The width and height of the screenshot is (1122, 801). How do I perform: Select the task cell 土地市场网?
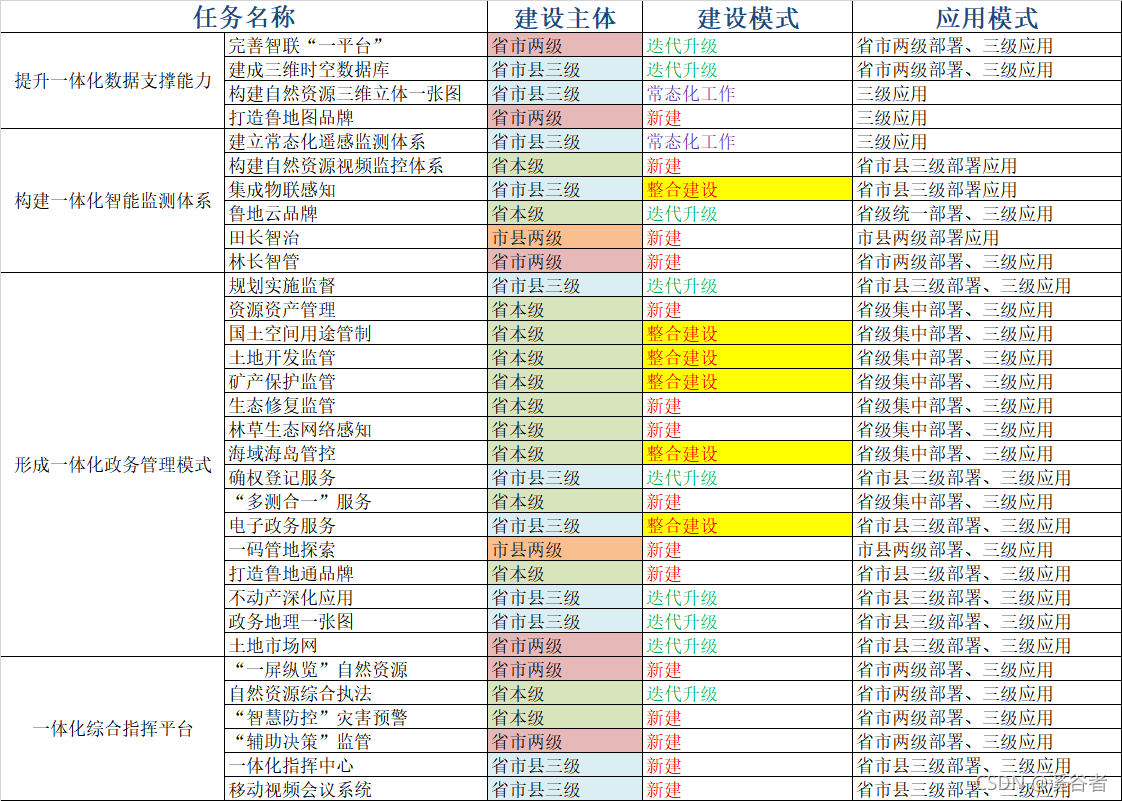[x=356, y=645]
